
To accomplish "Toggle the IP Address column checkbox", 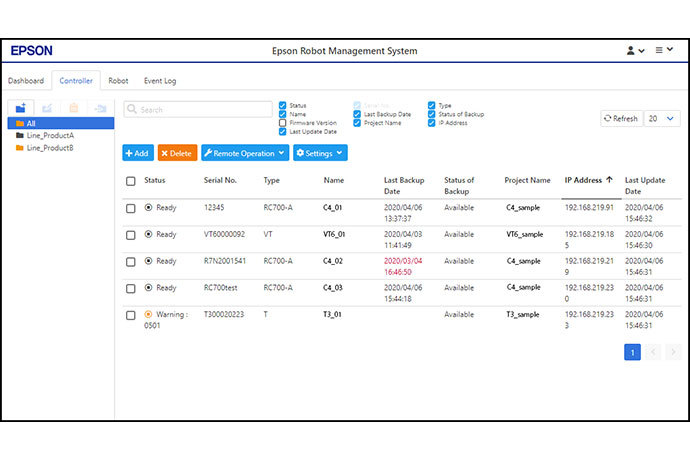I will point(431,123).
